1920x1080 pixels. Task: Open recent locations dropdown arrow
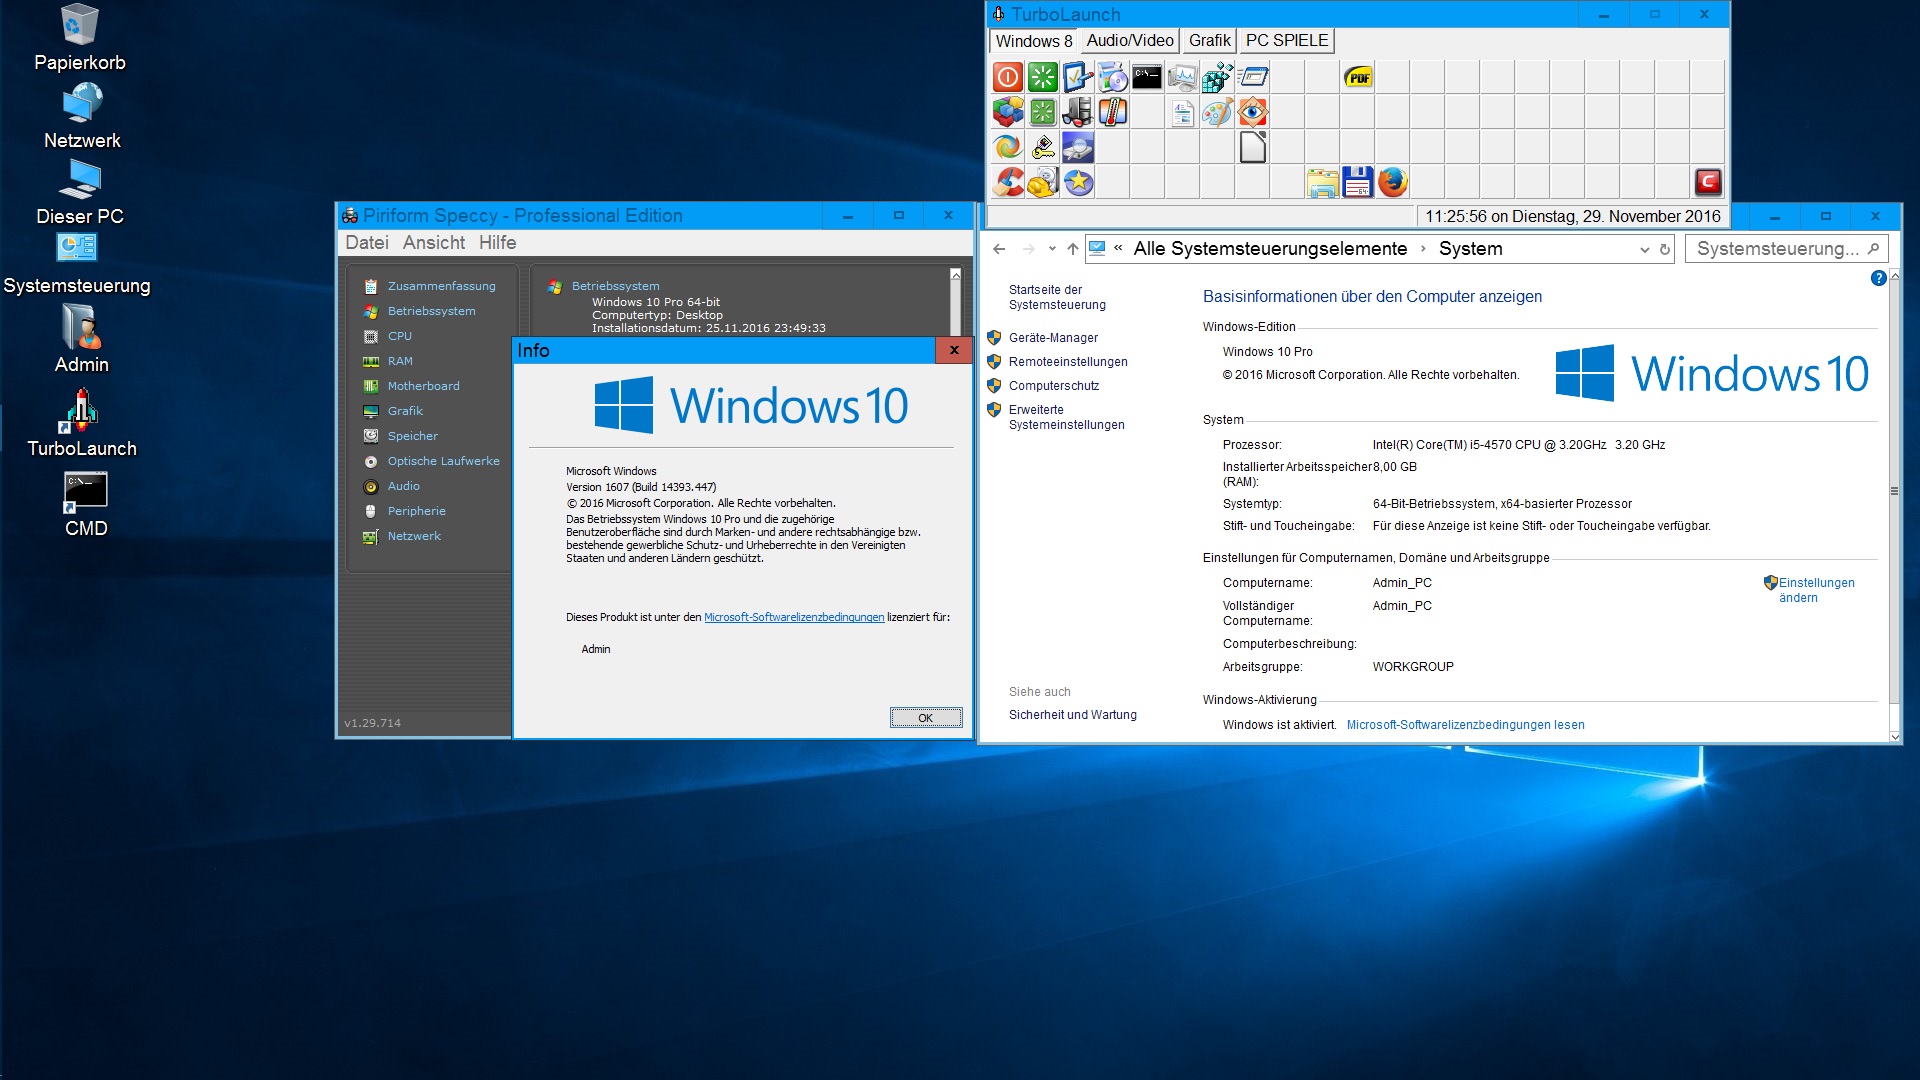tap(1052, 249)
